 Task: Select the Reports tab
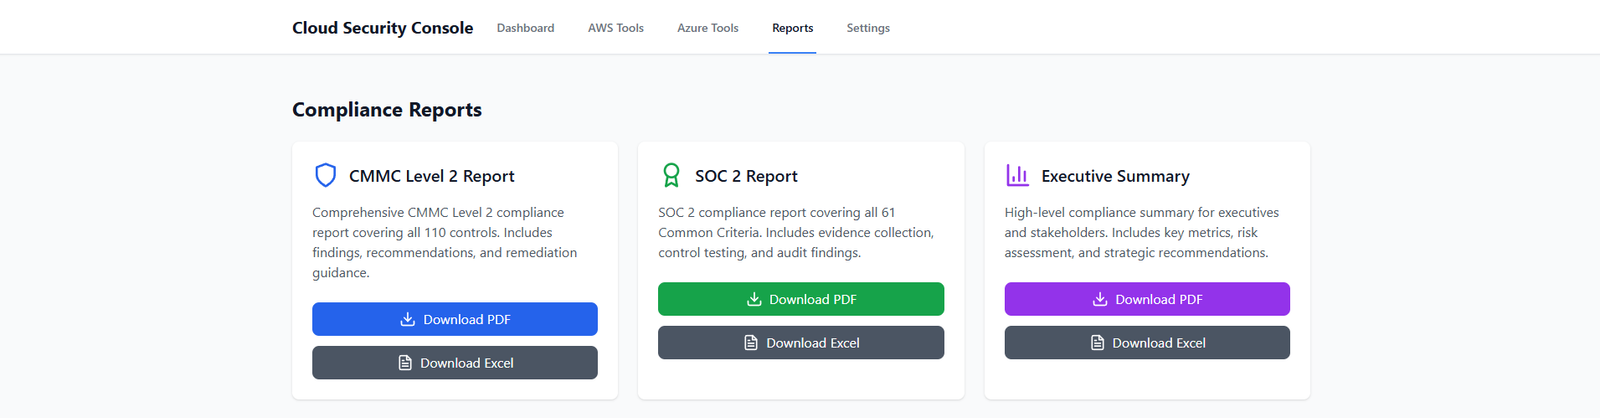792,28
